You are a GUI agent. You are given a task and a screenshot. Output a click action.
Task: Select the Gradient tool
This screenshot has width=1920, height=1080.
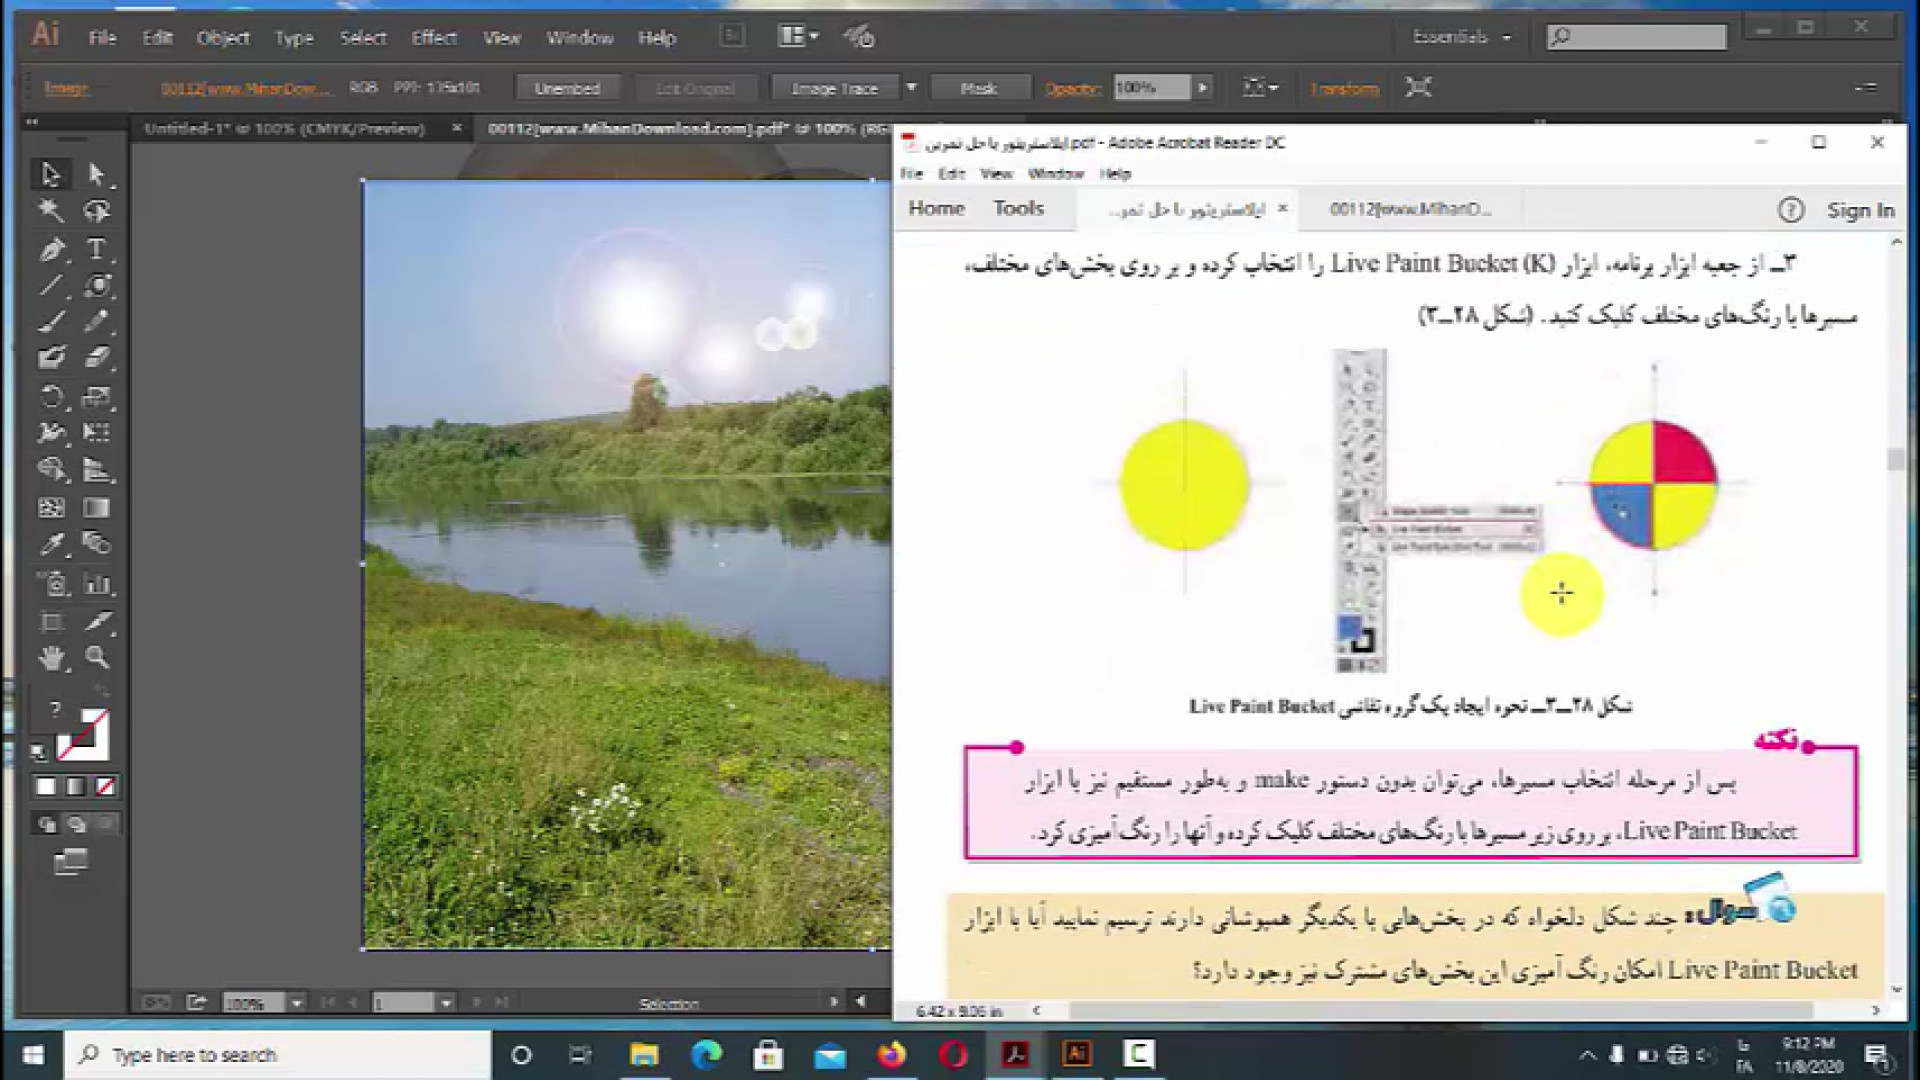coord(97,508)
